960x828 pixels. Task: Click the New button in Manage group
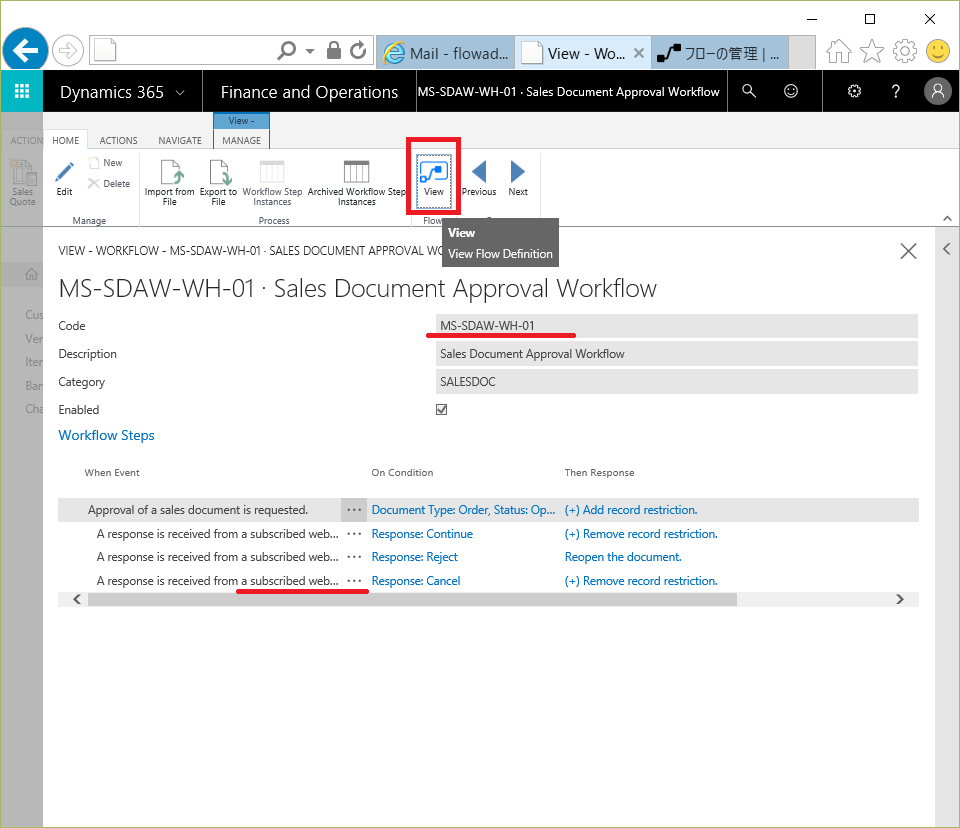click(106, 163)
